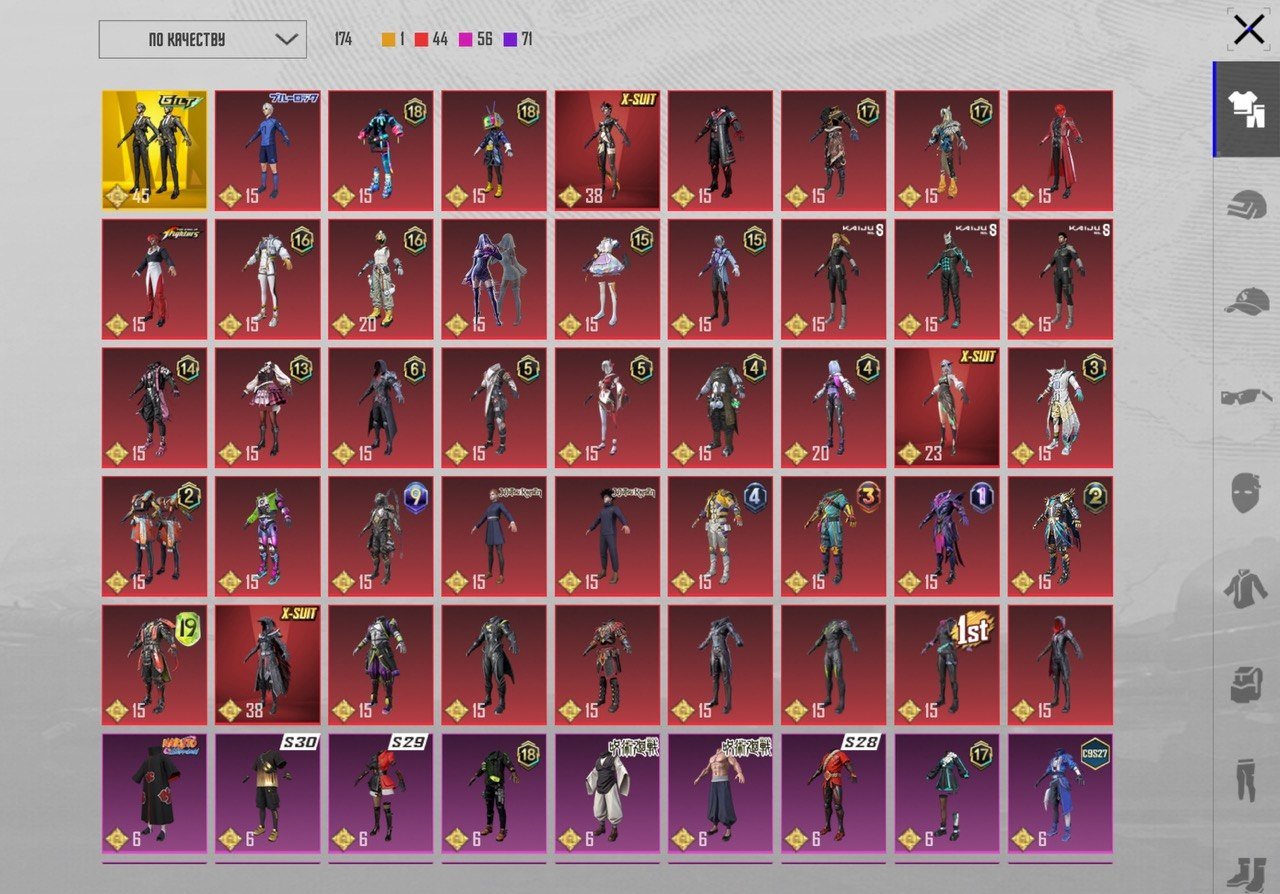Open the C9S27 blue outfit
Viewport: 1280px width, 894px height.
click(1059, 793)
